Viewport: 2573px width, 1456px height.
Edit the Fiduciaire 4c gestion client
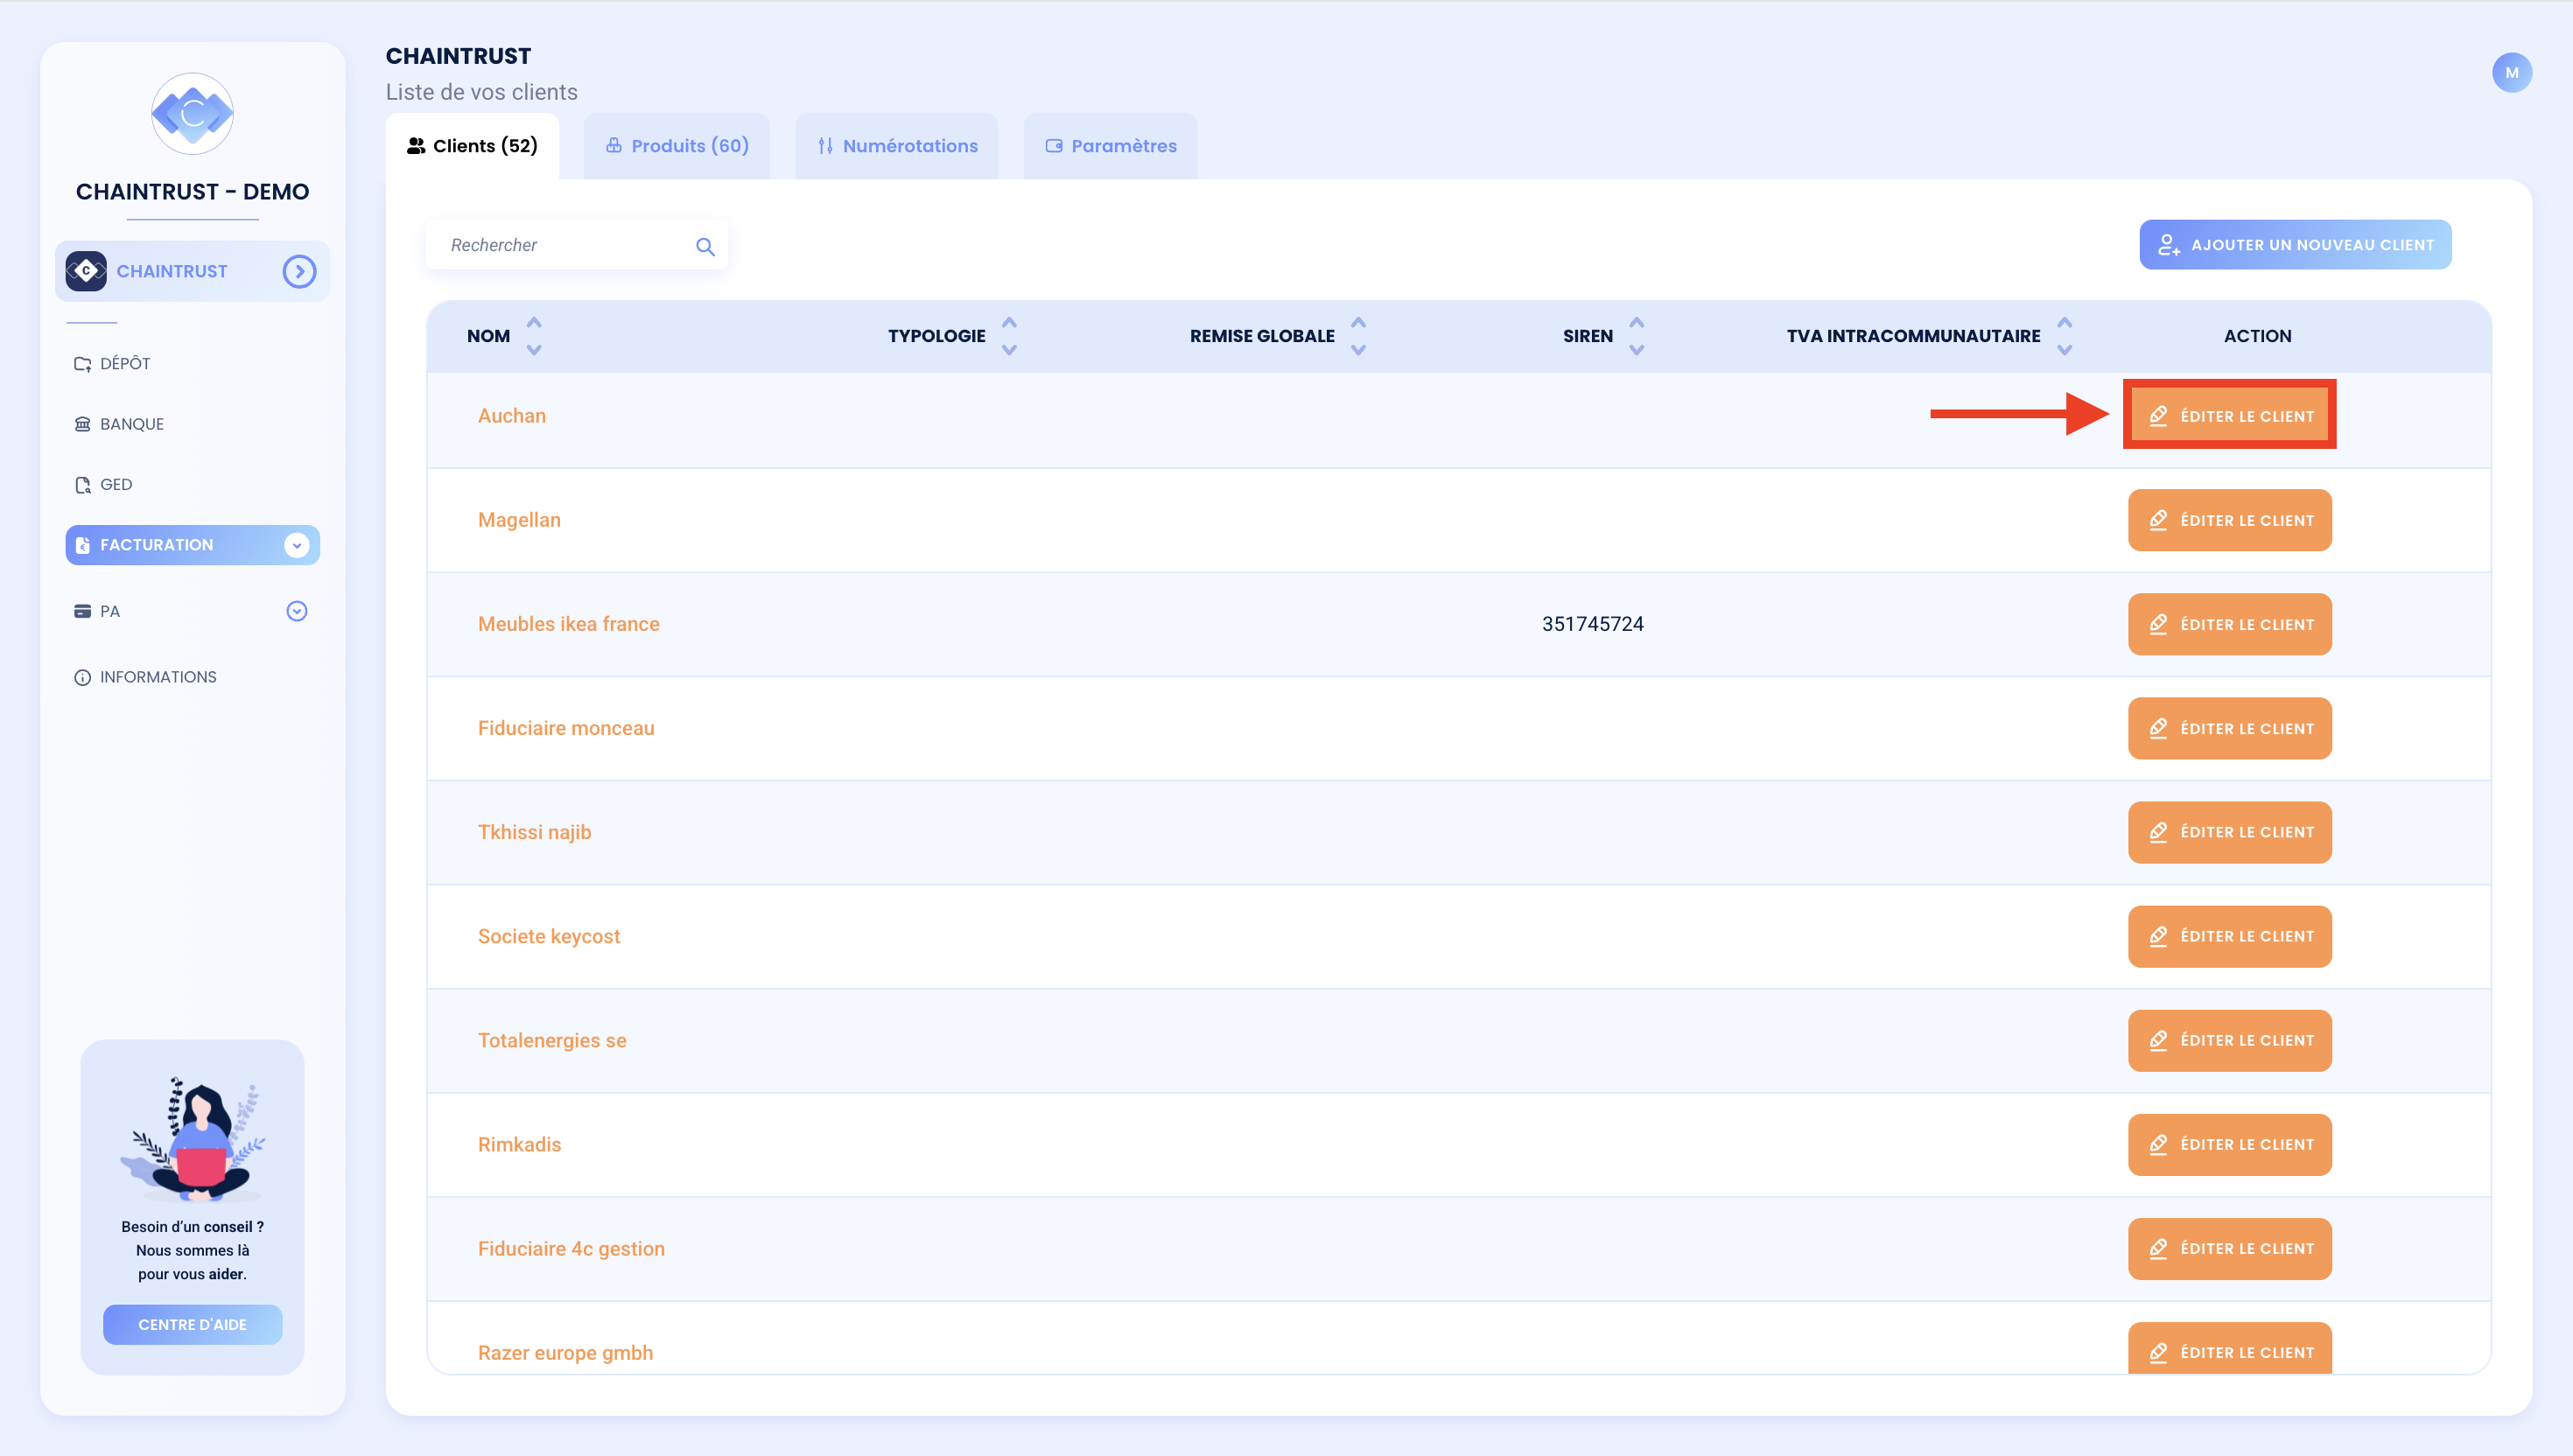click(x=2229, y=1248)
